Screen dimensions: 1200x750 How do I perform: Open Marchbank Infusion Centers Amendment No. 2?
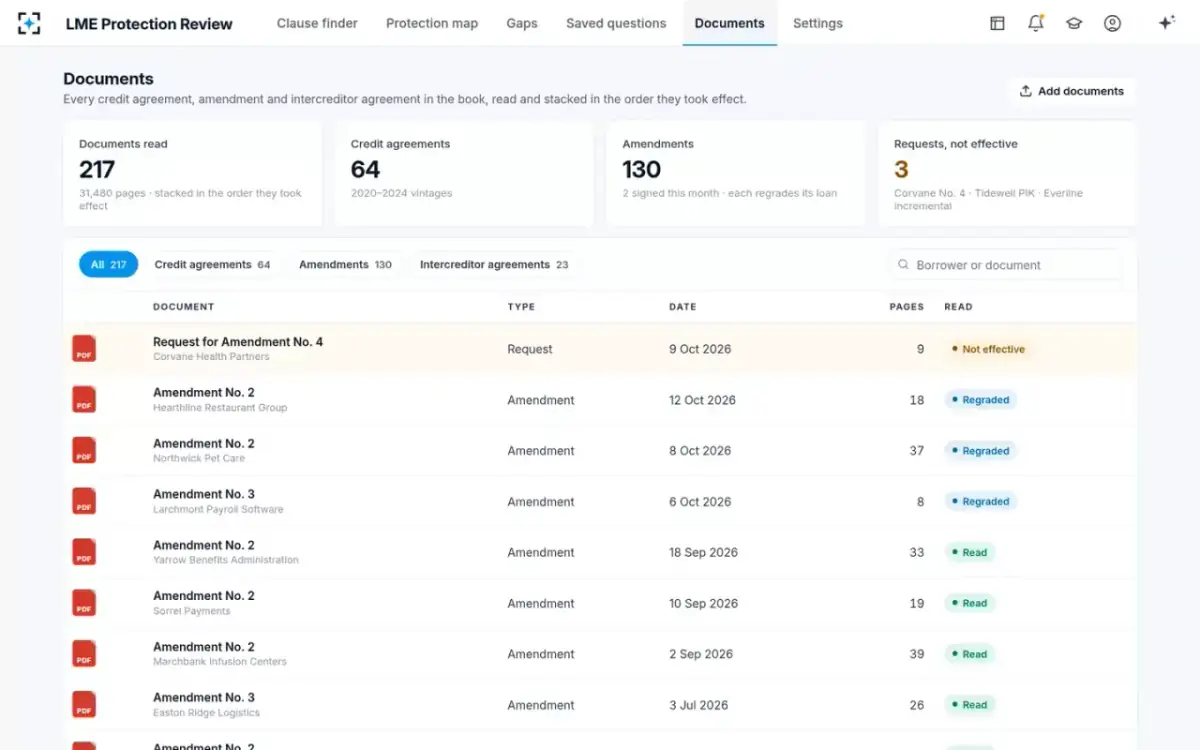pyautogui.click(x=204, y=647)
